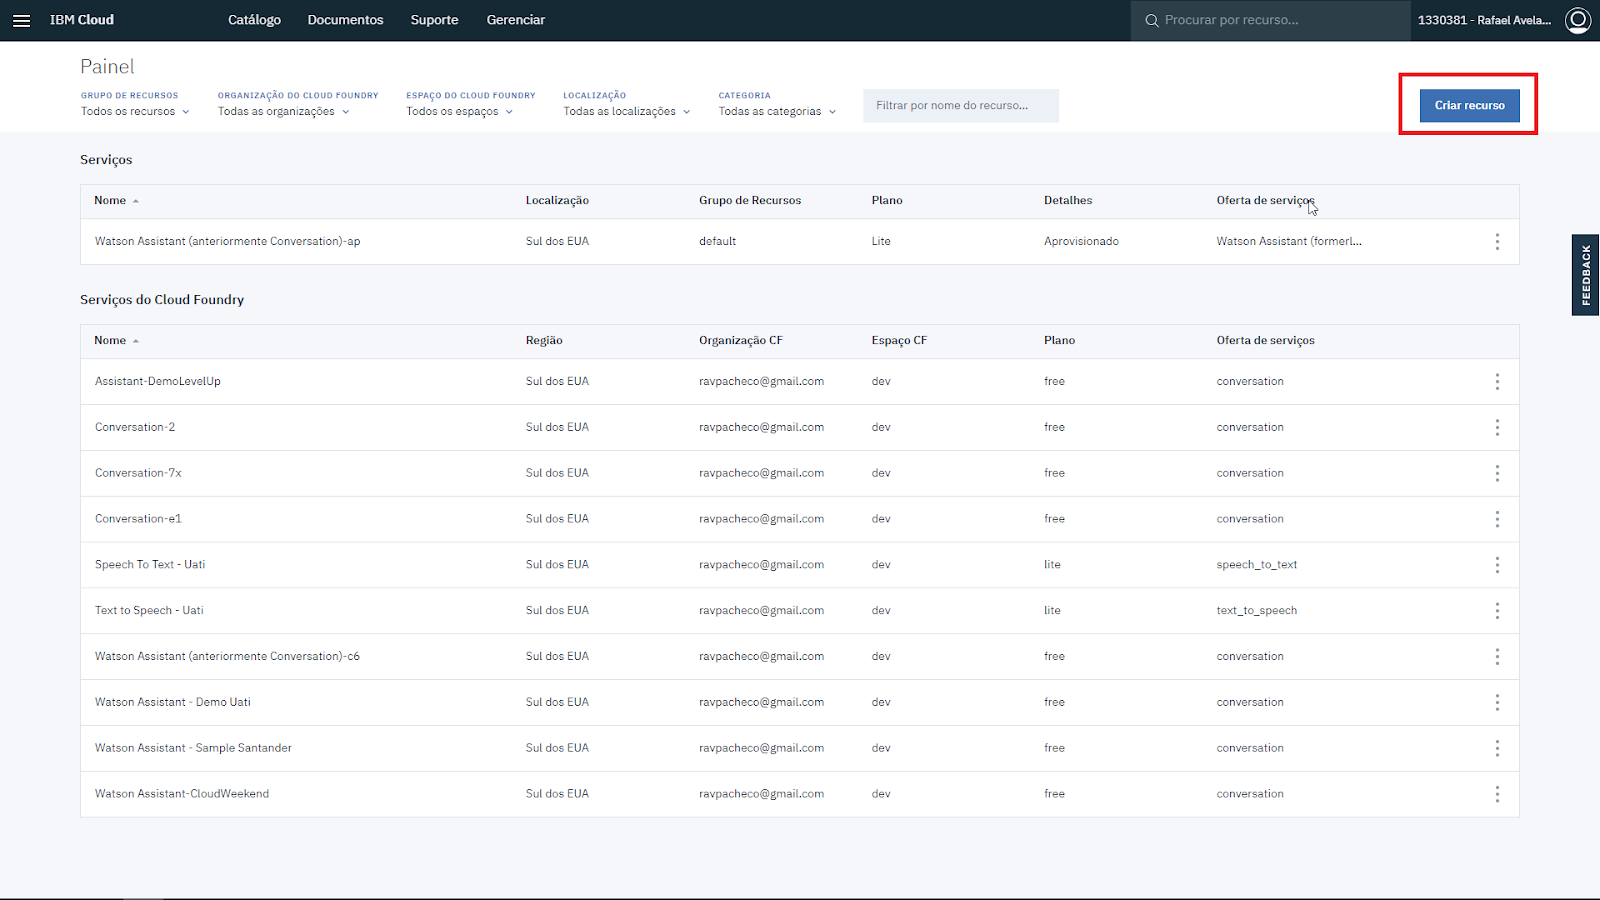Open Conversation-2 service
Viewport: 1600px width, 900px height.
tap(135, 427)
